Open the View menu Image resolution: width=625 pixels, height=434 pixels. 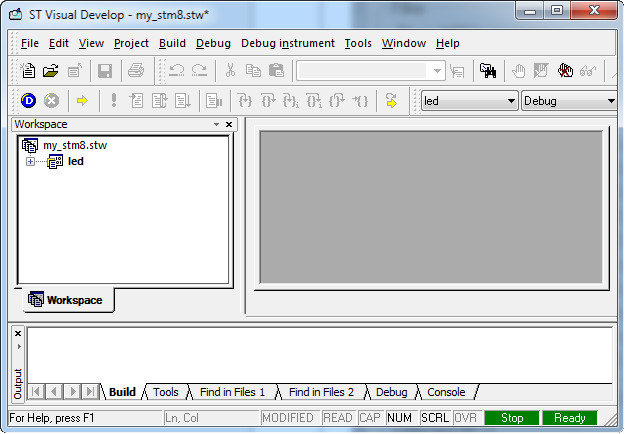coord(91,43)
